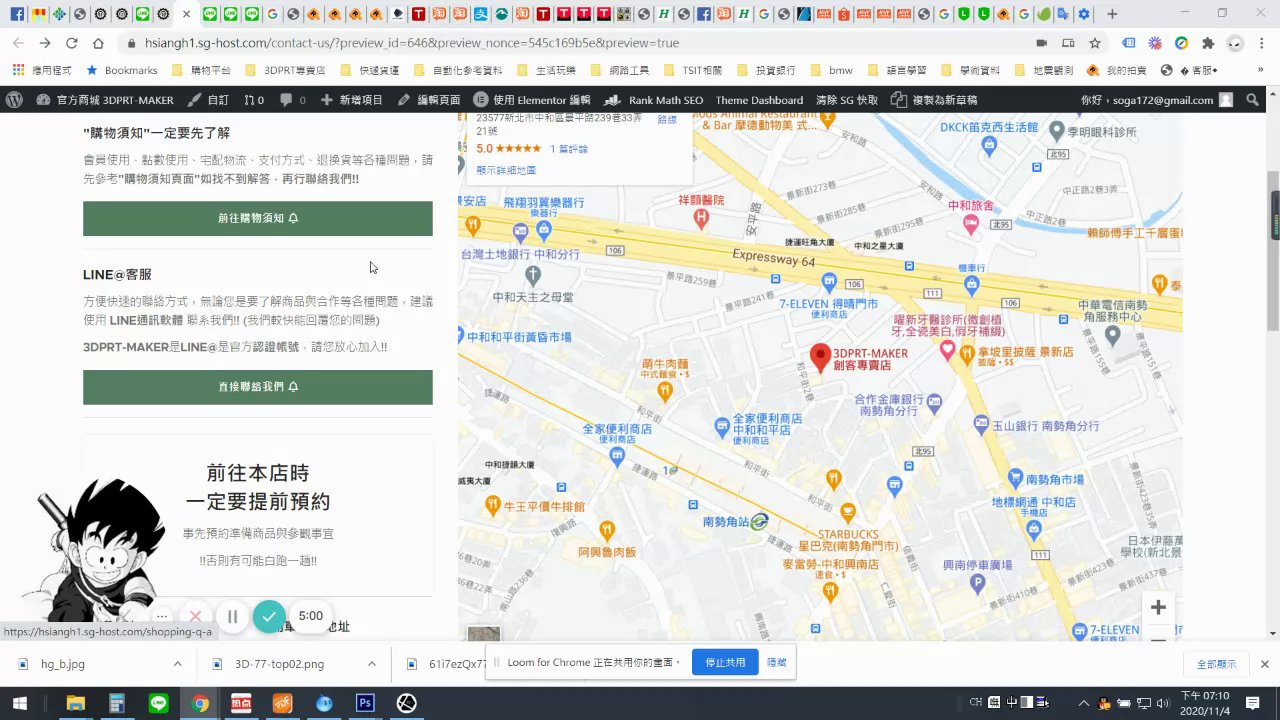This screenshot has width=1280, height=720.
Task: Open 自動化參考資料 bookmark folder
Action: click(x=458, y=71)
